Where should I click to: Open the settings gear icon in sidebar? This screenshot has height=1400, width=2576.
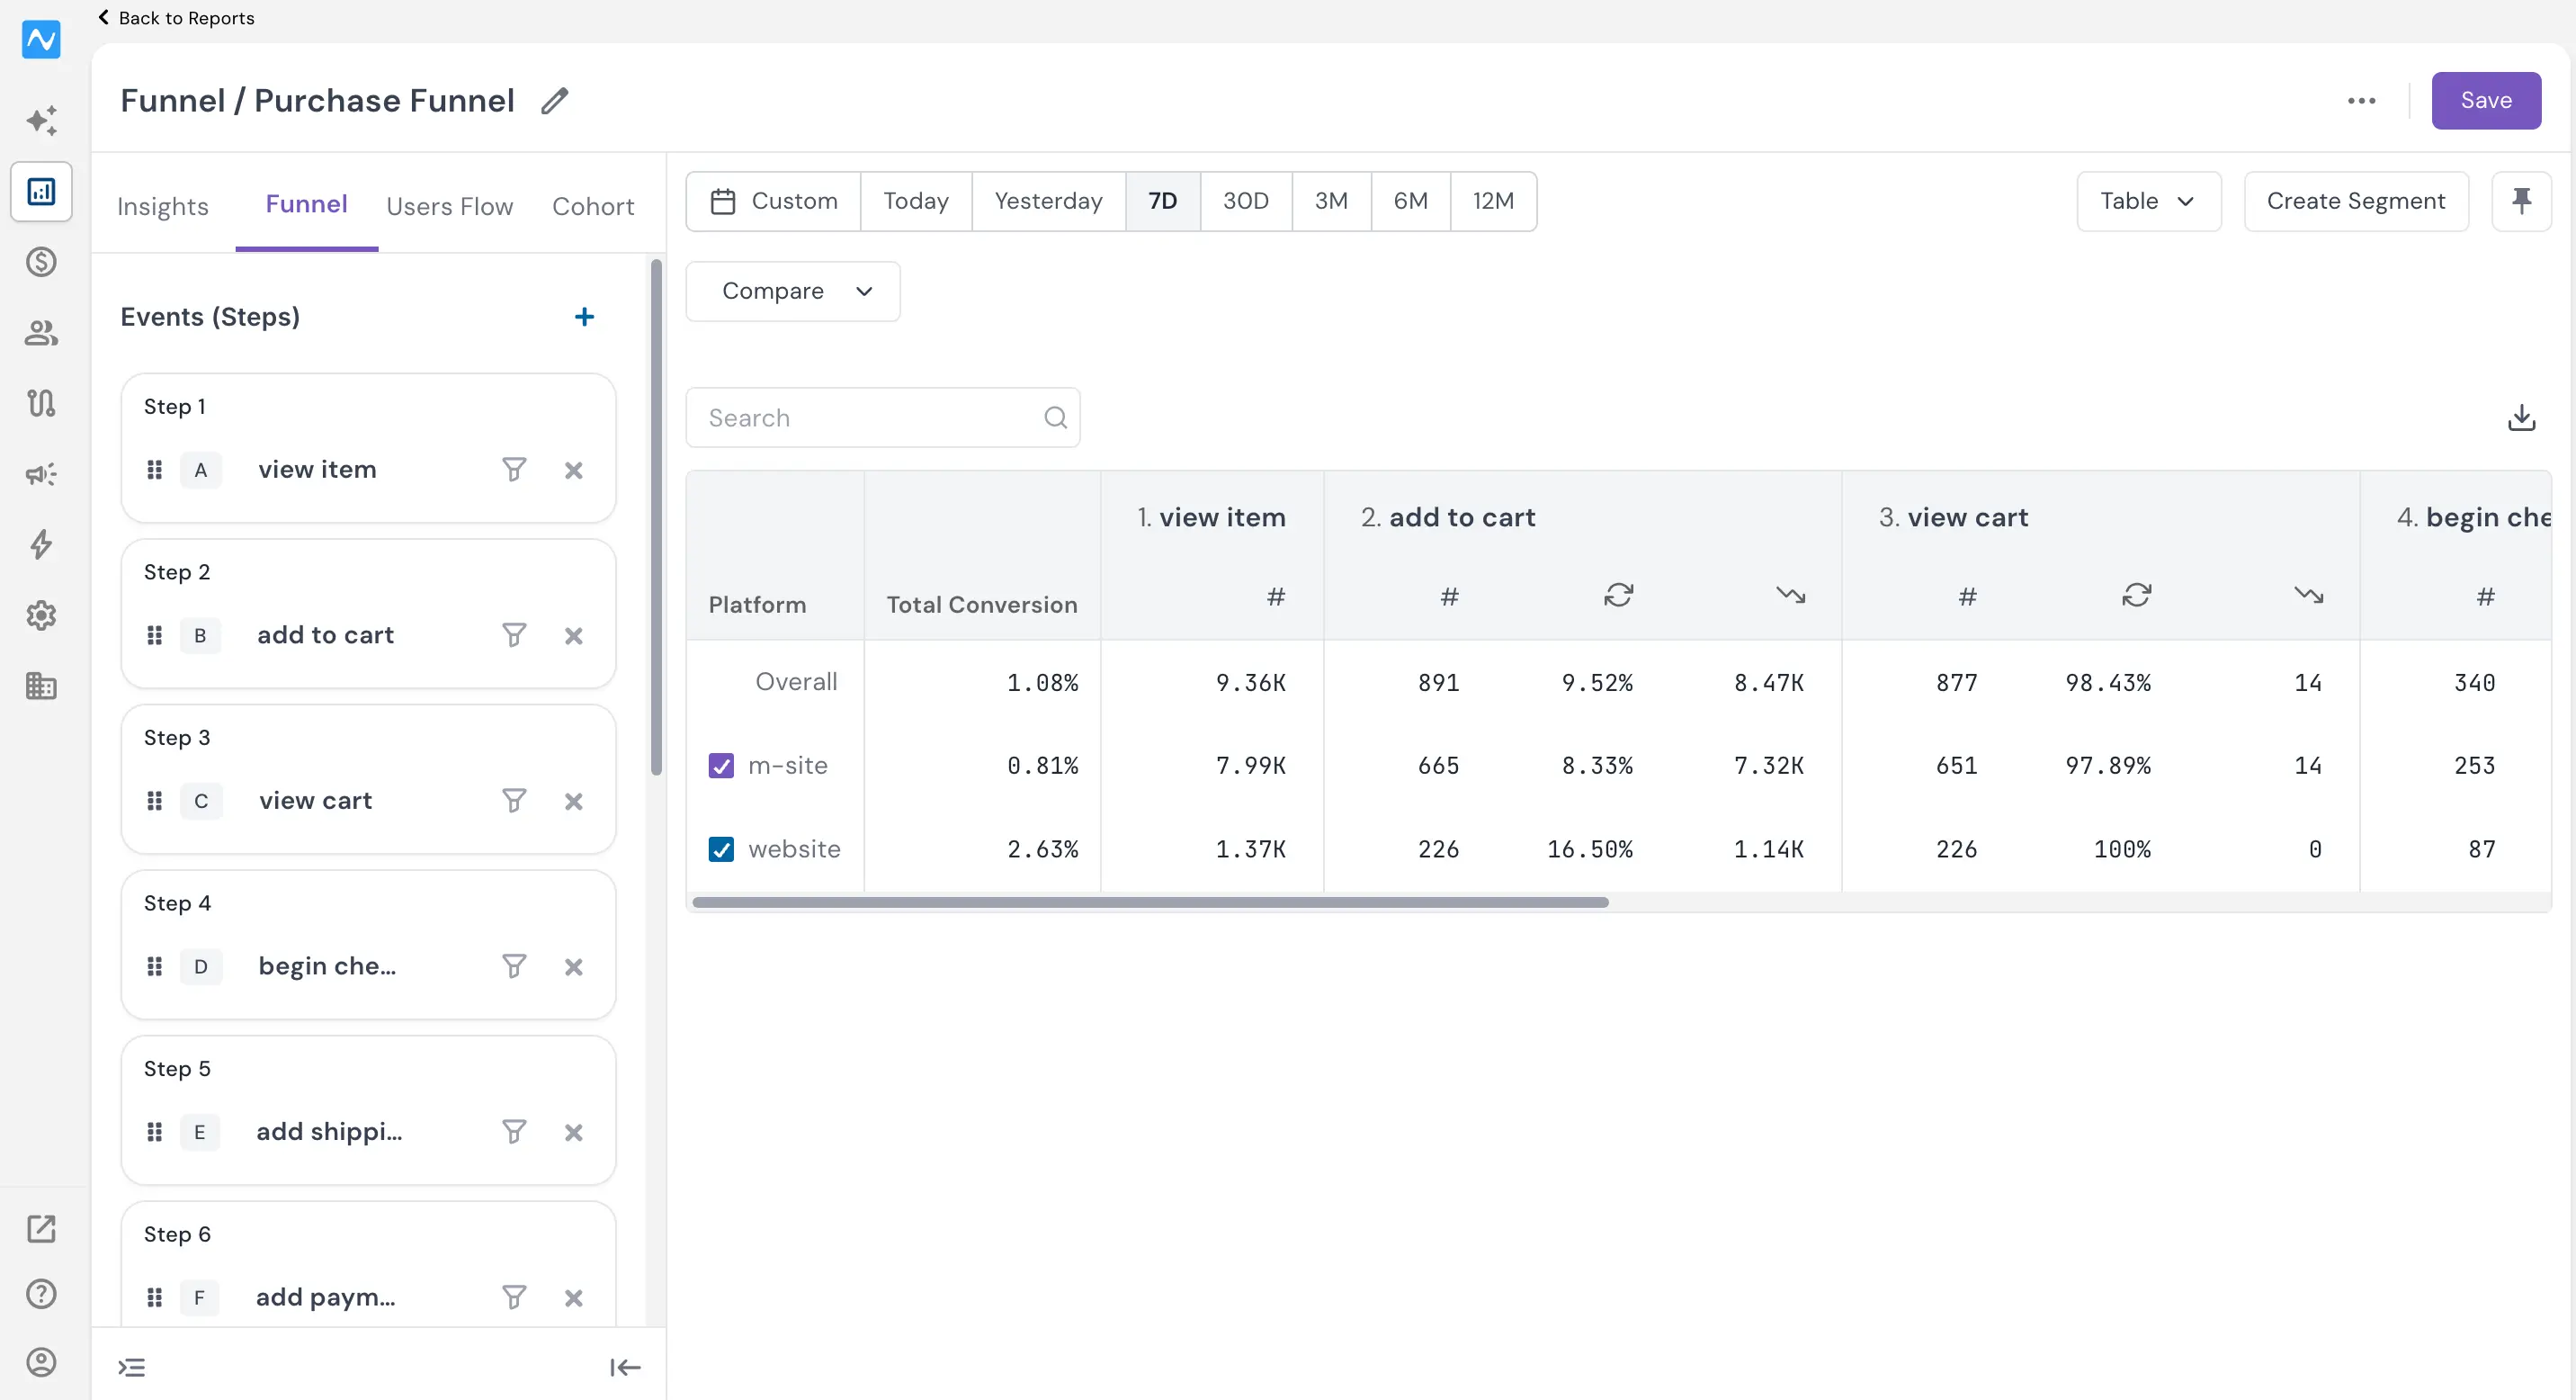41,615
